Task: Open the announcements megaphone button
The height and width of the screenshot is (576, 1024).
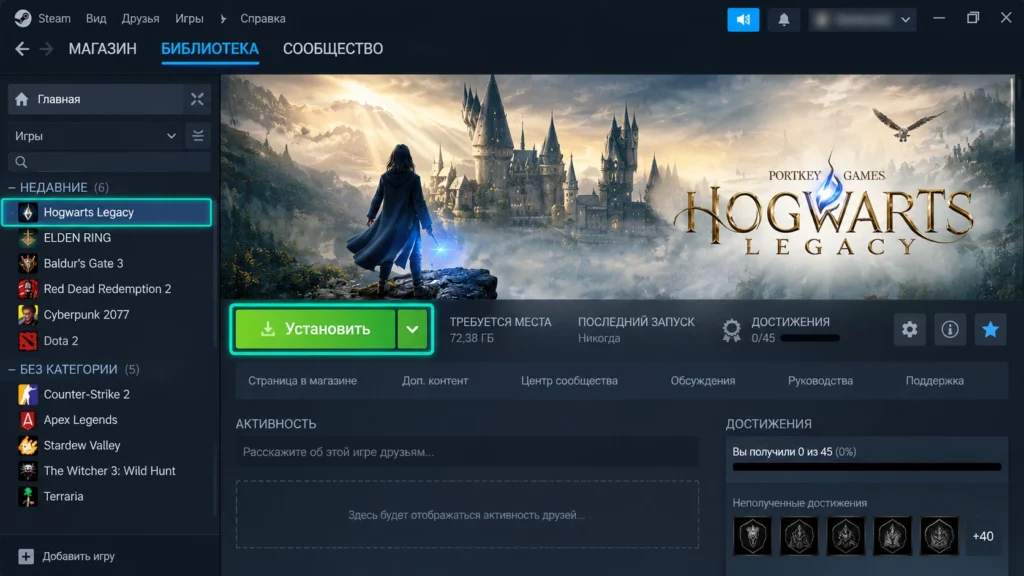Action: click(x=743, y=20)
